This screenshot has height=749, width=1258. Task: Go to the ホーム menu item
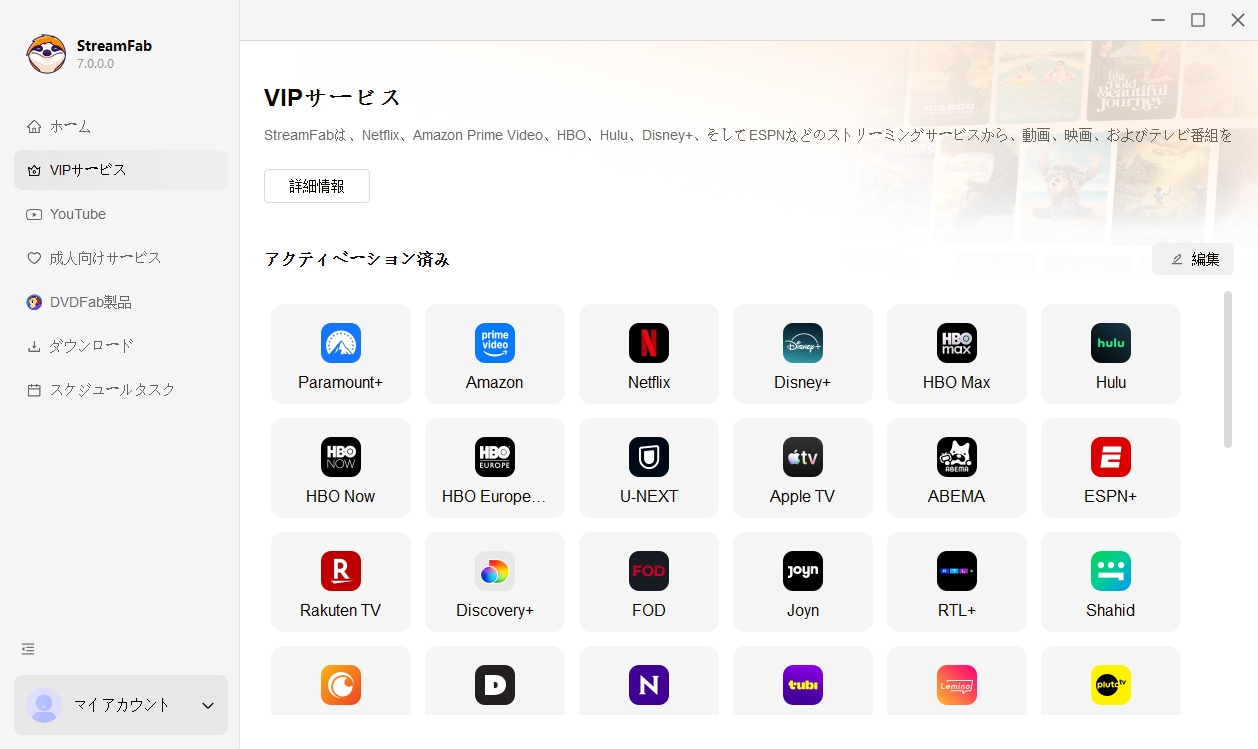coord(70,126)
